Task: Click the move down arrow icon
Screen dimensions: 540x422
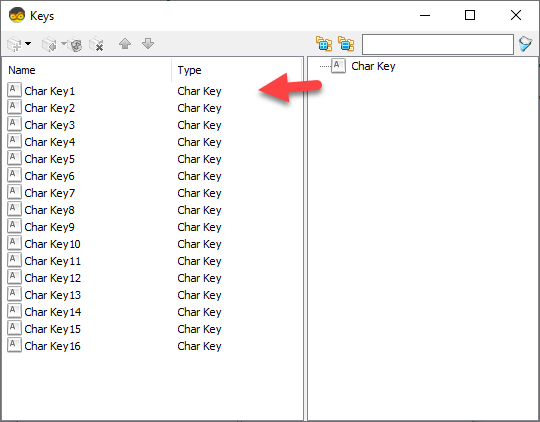Action: [x=148, y=44]
